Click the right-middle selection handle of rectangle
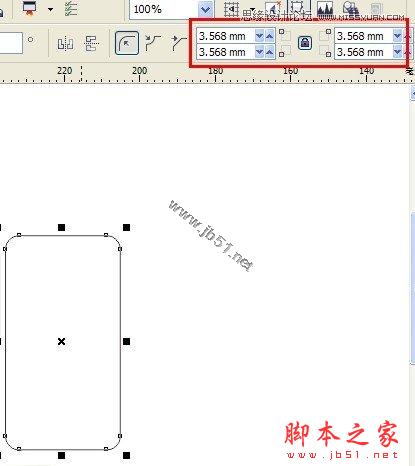 126,341
